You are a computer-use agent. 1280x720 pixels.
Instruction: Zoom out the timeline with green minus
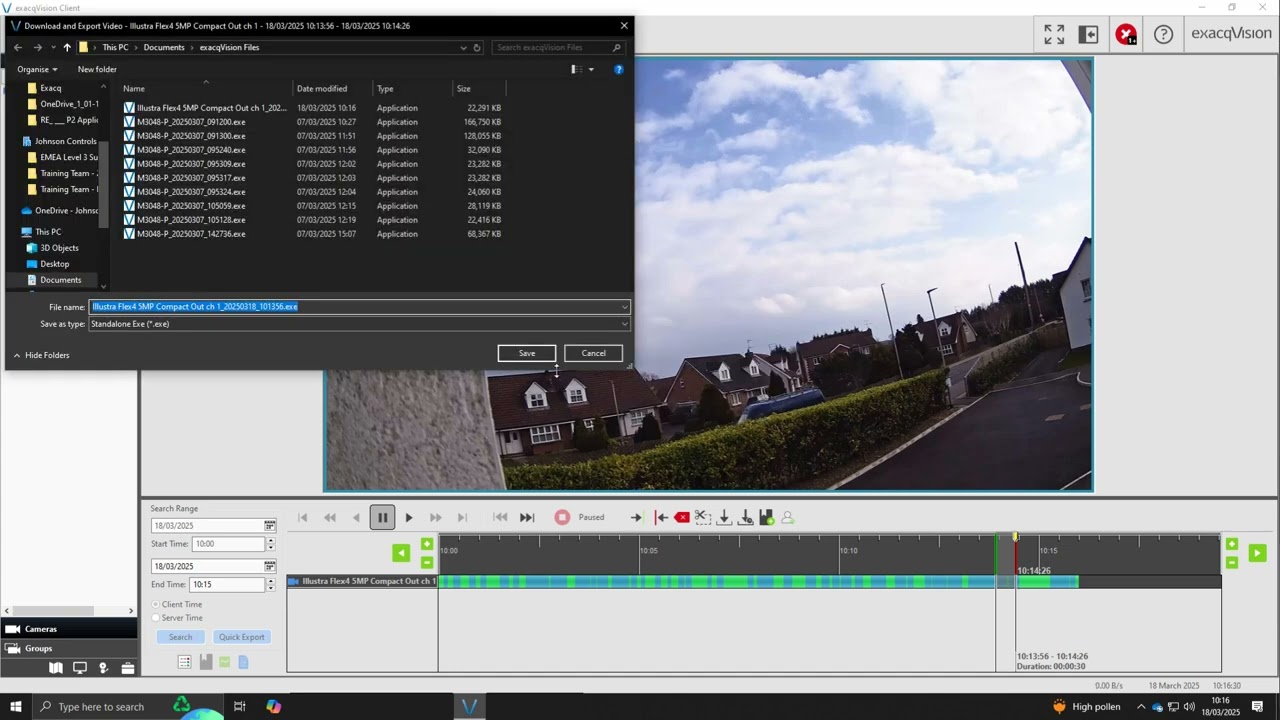click(427, 562)
